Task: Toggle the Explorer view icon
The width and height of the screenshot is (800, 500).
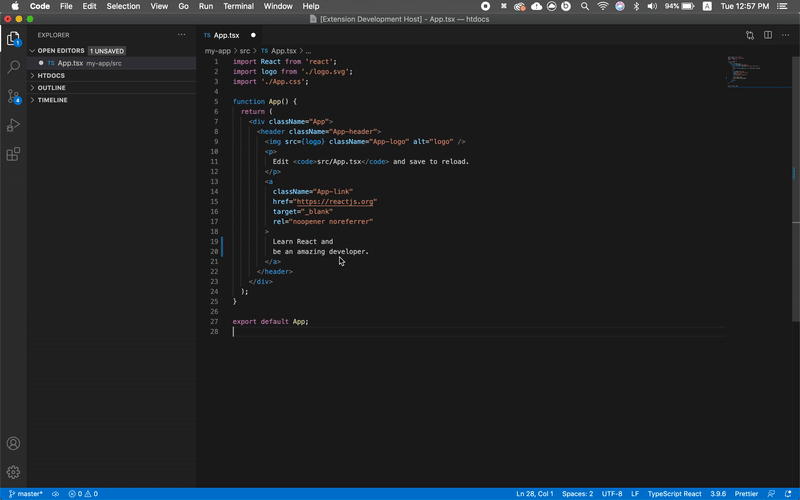Action: tap(14, 40)
